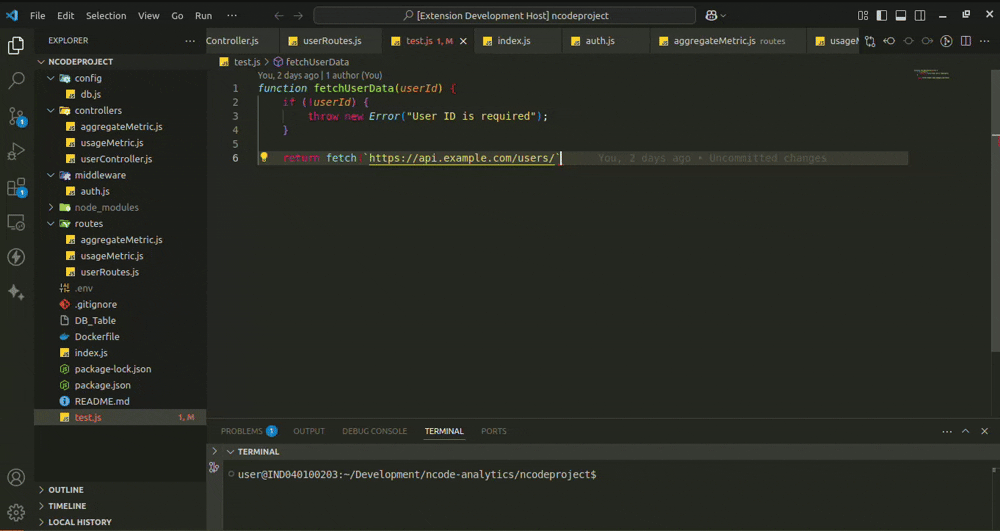Click the circled git graph icon in editor toolbar
1000x531 pixels.
click(946, 41)
